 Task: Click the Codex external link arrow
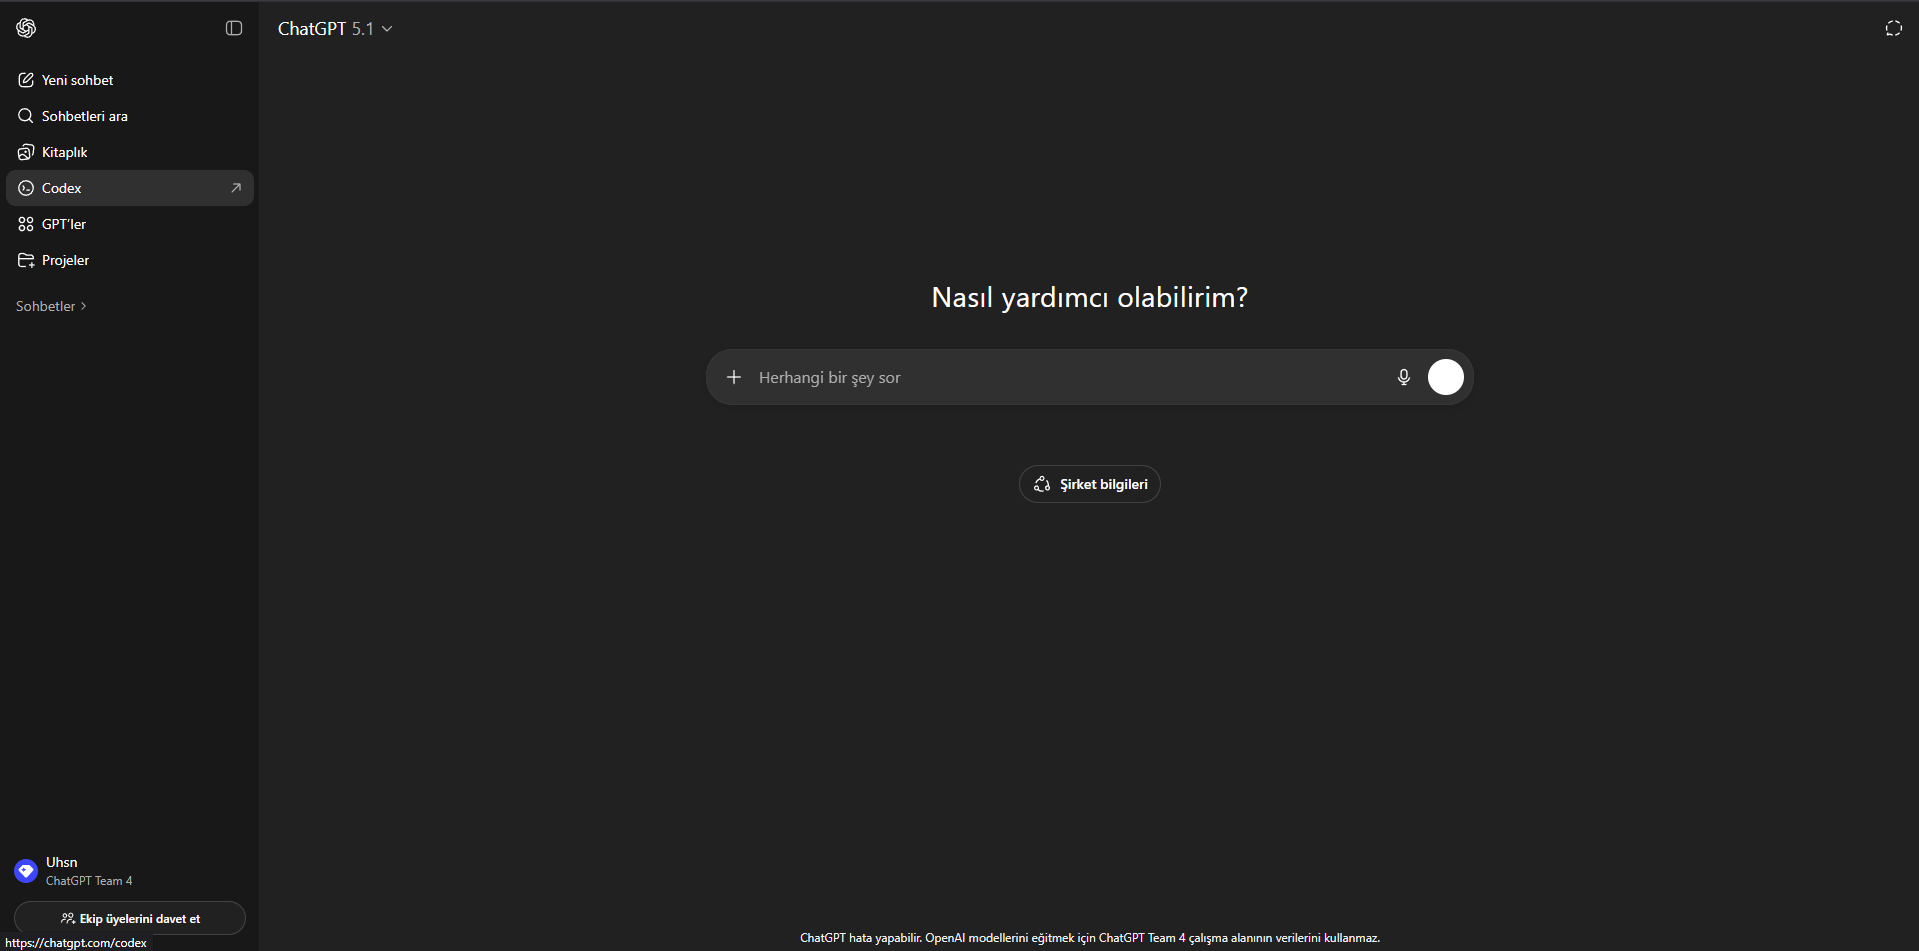[x=236, y=188]
